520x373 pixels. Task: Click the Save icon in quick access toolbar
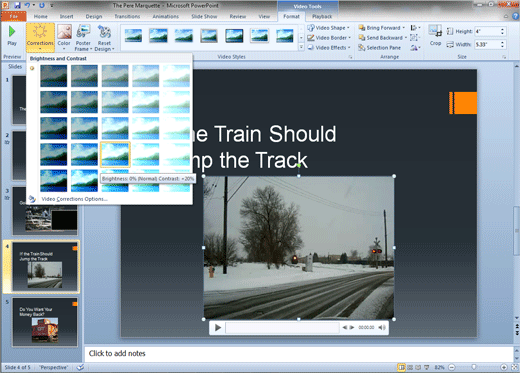click(x=17, y=5)
